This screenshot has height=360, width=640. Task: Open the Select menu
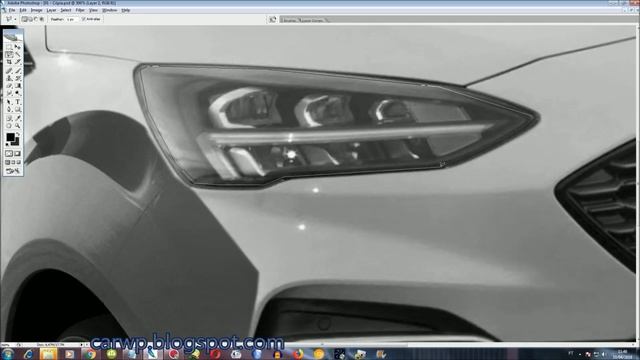click(x=66, y=10)
